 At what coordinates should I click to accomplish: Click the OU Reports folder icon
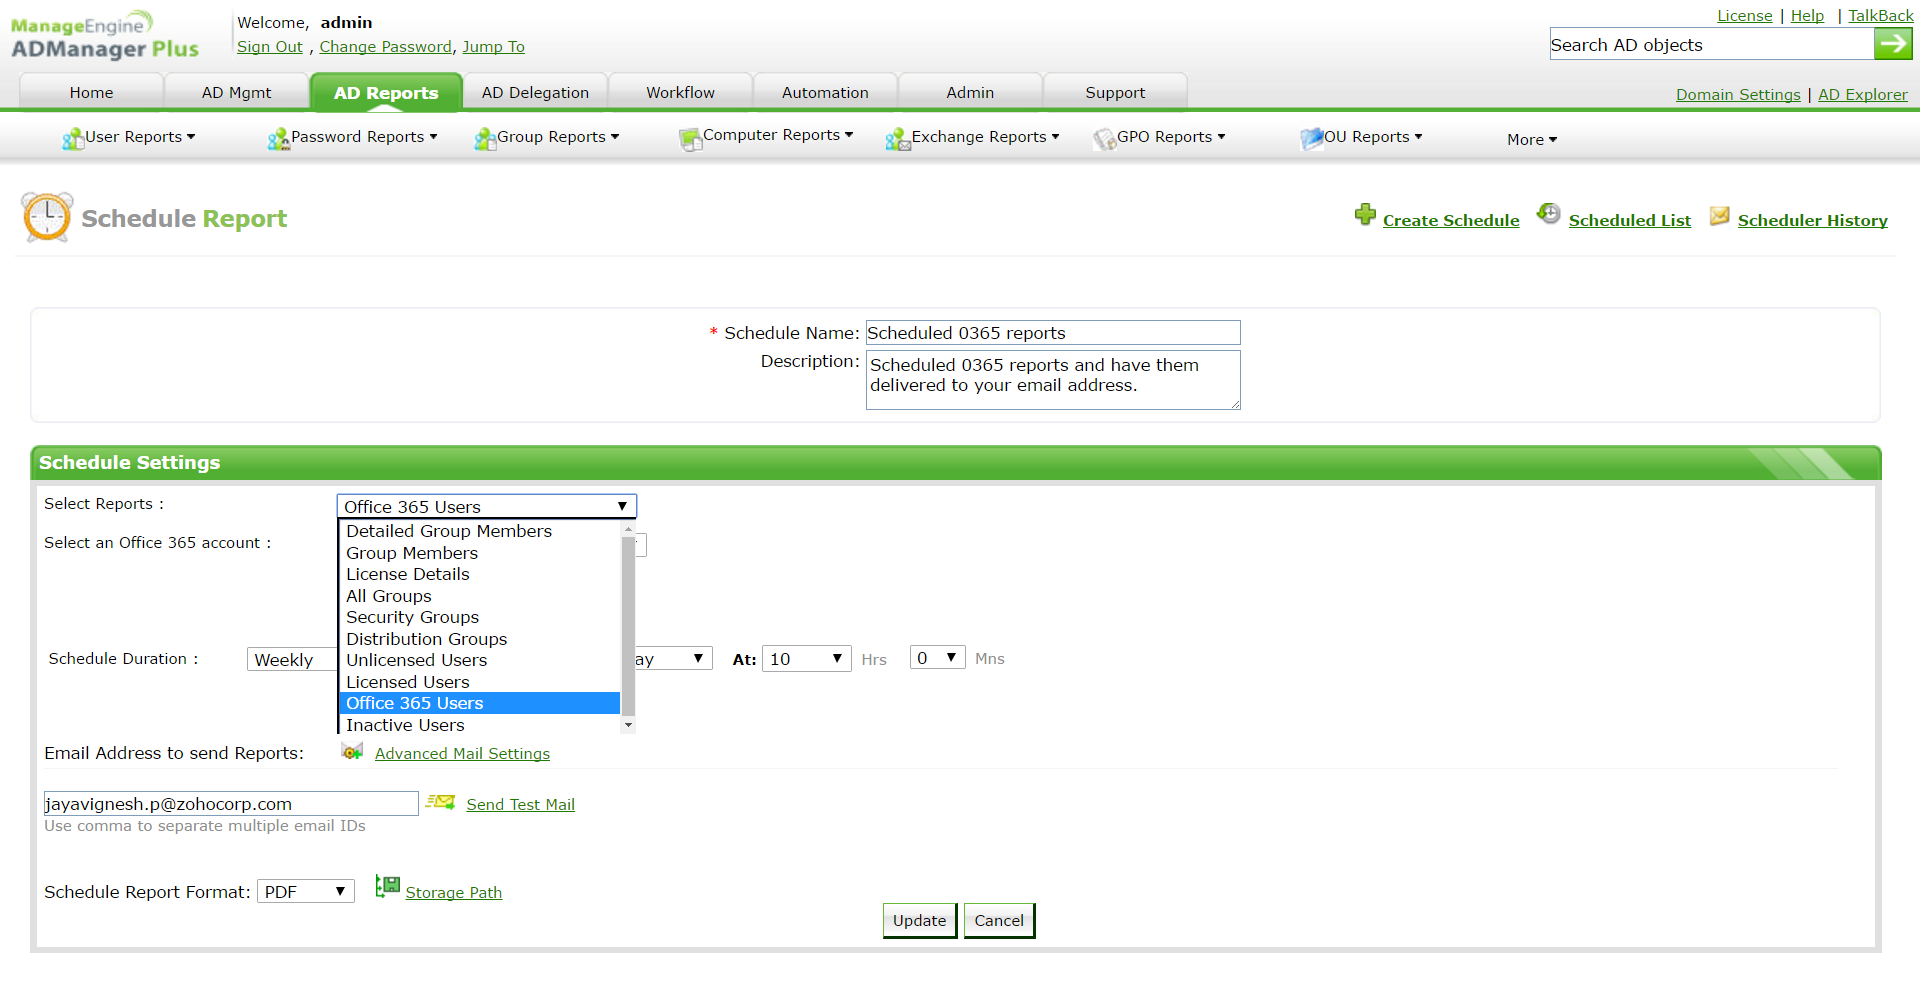point(1311,139)
